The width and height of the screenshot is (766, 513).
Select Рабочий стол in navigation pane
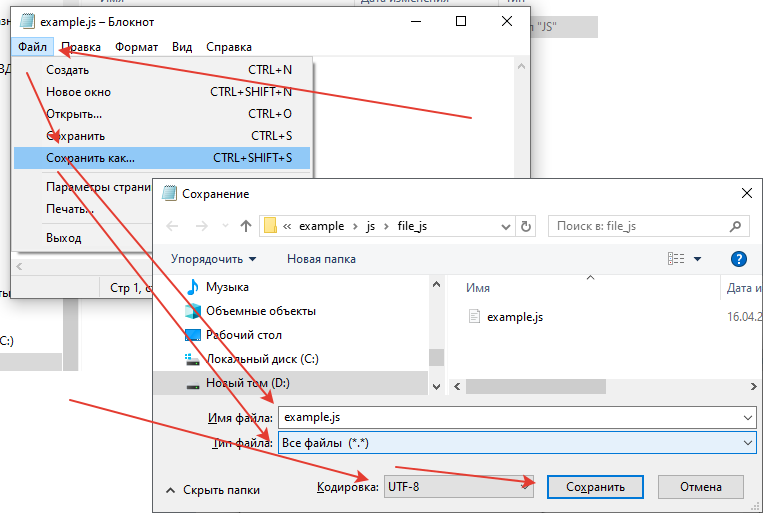click(x=243, y=335)
